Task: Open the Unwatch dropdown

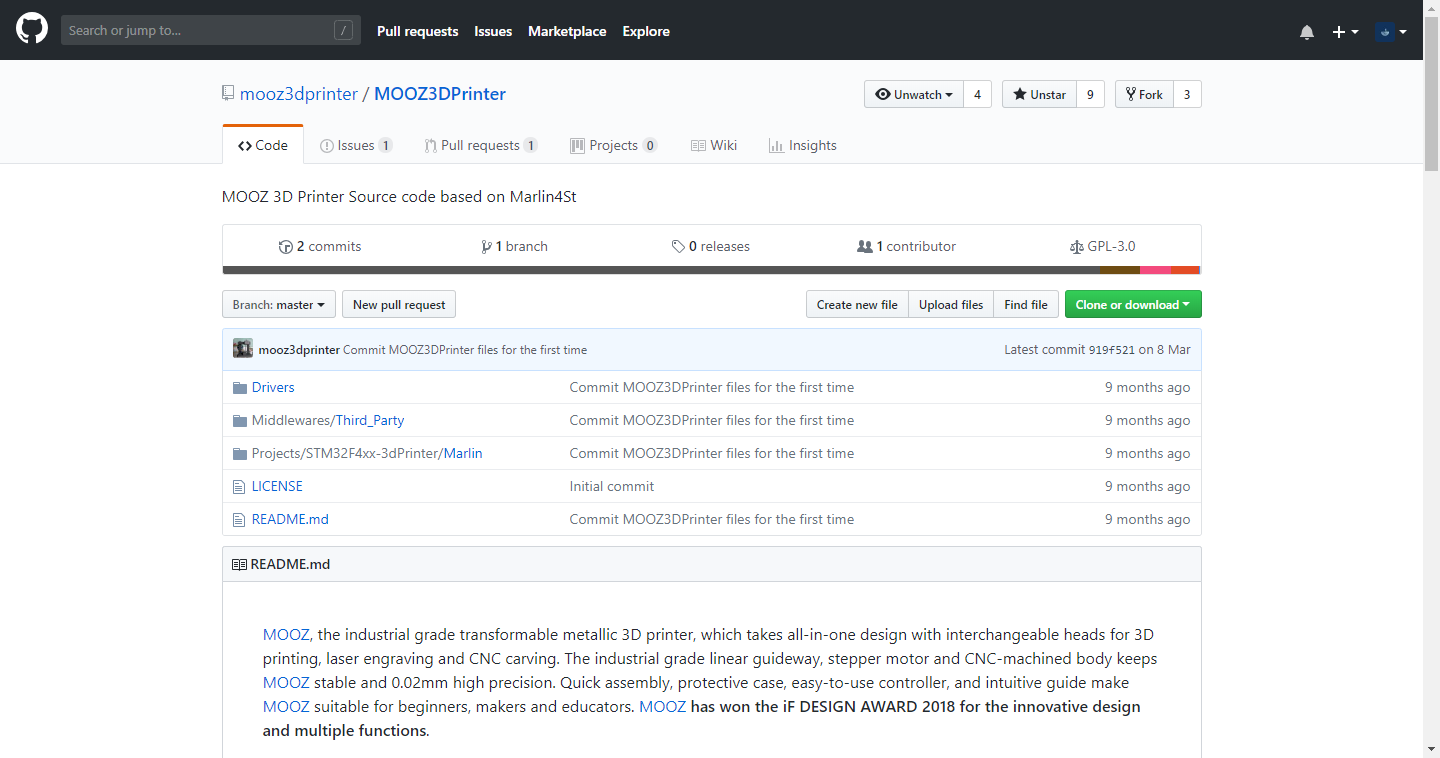Action: click(914, 94)
